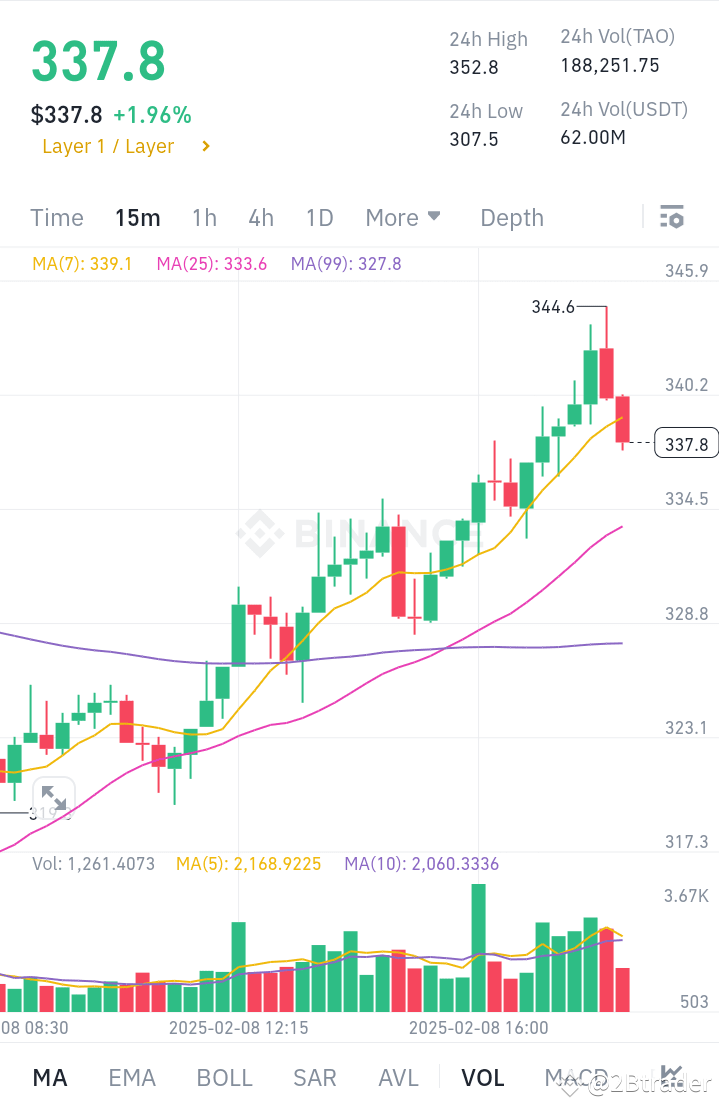This screenshot has height=1106, width=719.
Task: Select the 4h interval tab
Action: [x=261, y=217]
